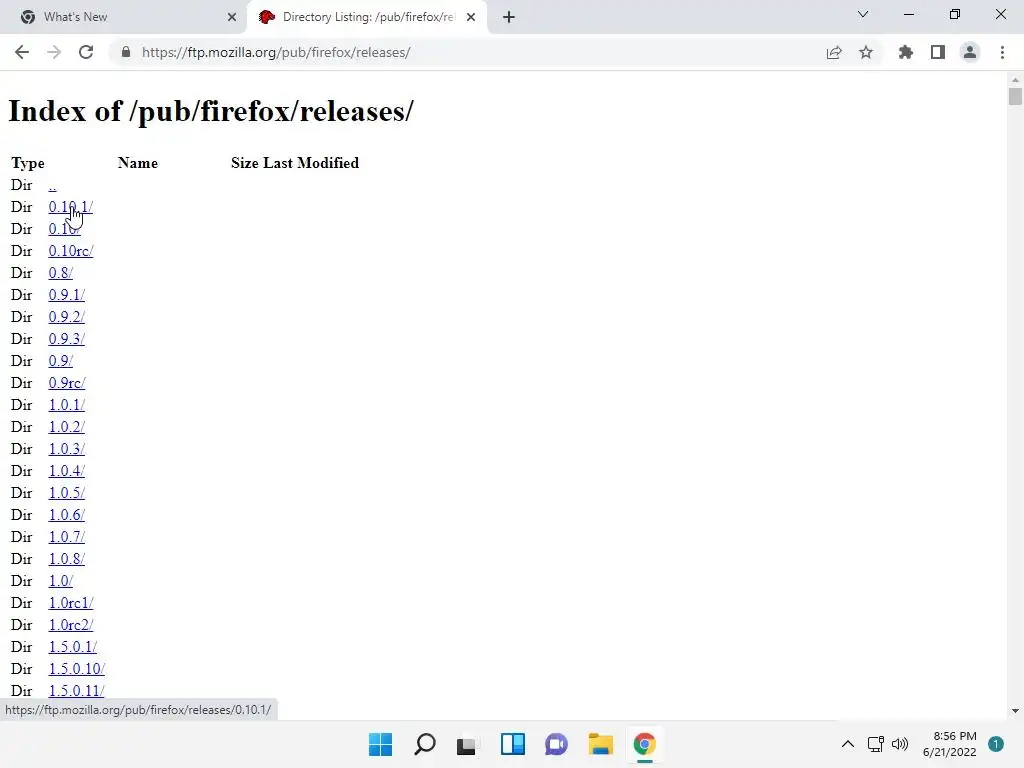This screenshot has width=1024, height=768.
Task: Click the scrollbar down arrow
Action: pyautogui.click(x=1015, y=711)
